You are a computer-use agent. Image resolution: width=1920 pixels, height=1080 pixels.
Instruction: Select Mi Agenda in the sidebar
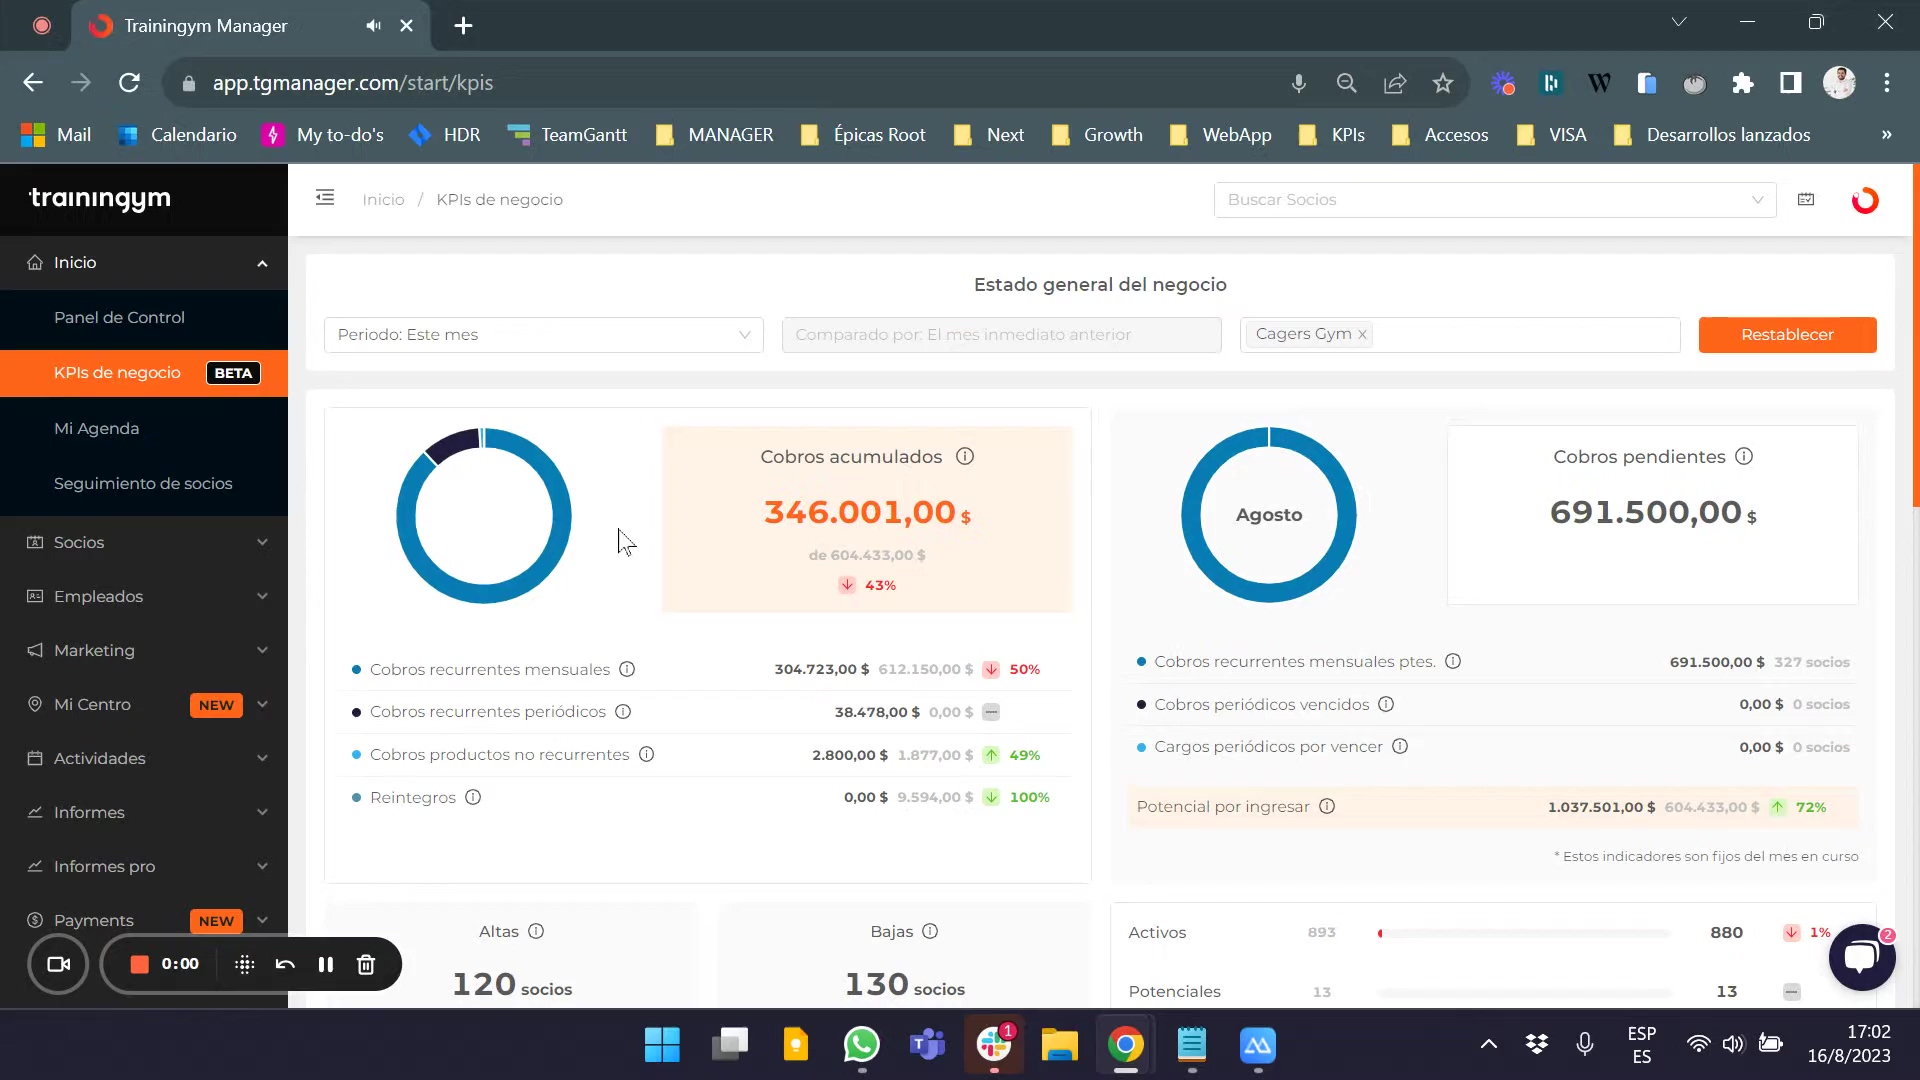coord(96,428)
